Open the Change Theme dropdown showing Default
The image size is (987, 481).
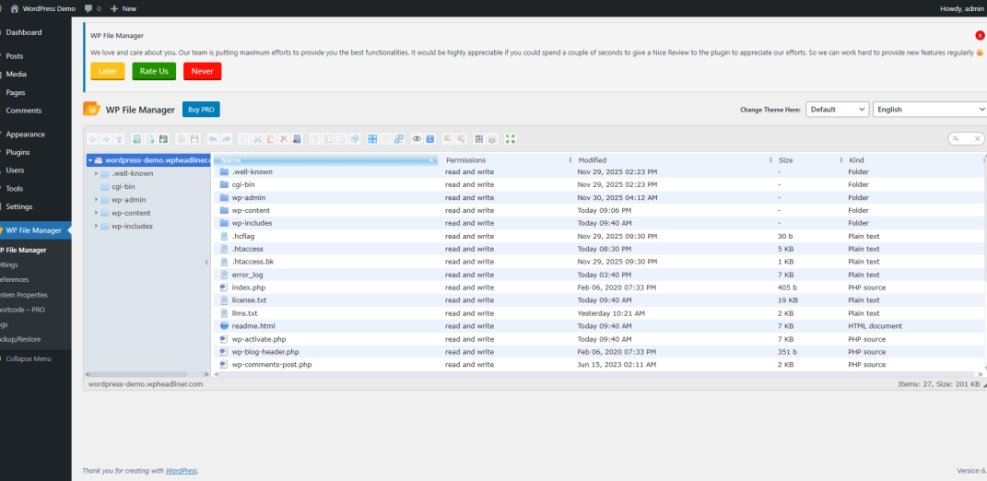coord(837,109)
